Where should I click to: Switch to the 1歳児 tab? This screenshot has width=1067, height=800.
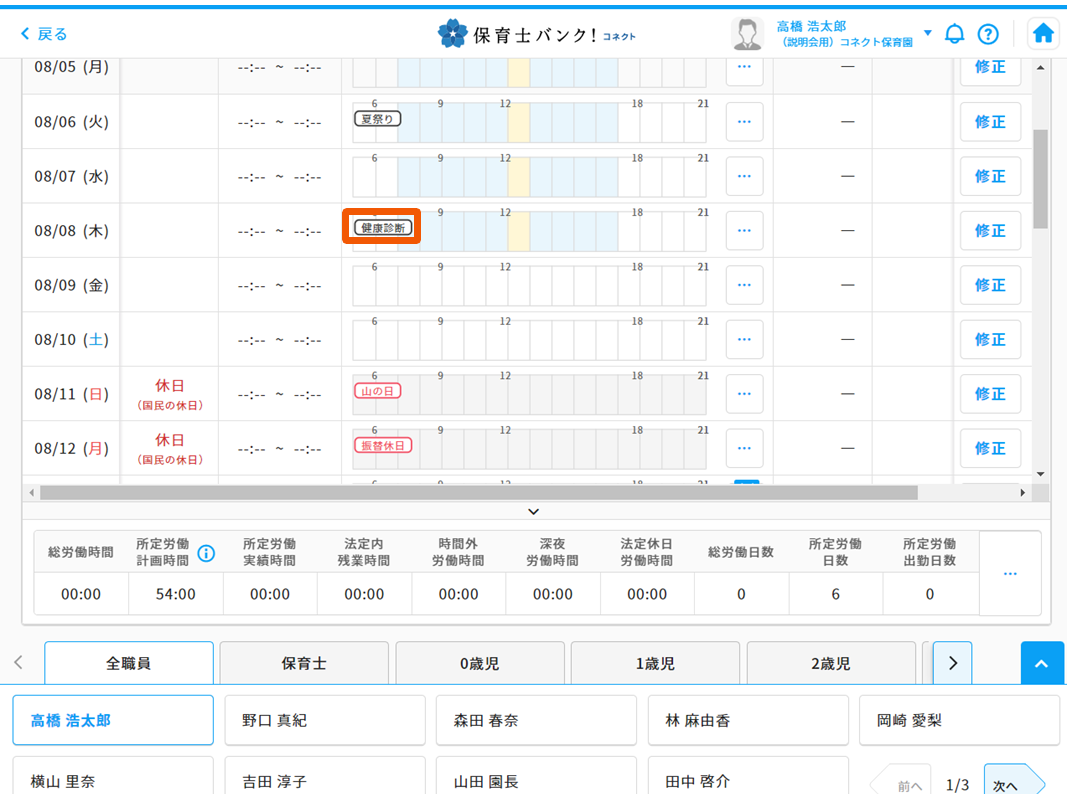655,663
